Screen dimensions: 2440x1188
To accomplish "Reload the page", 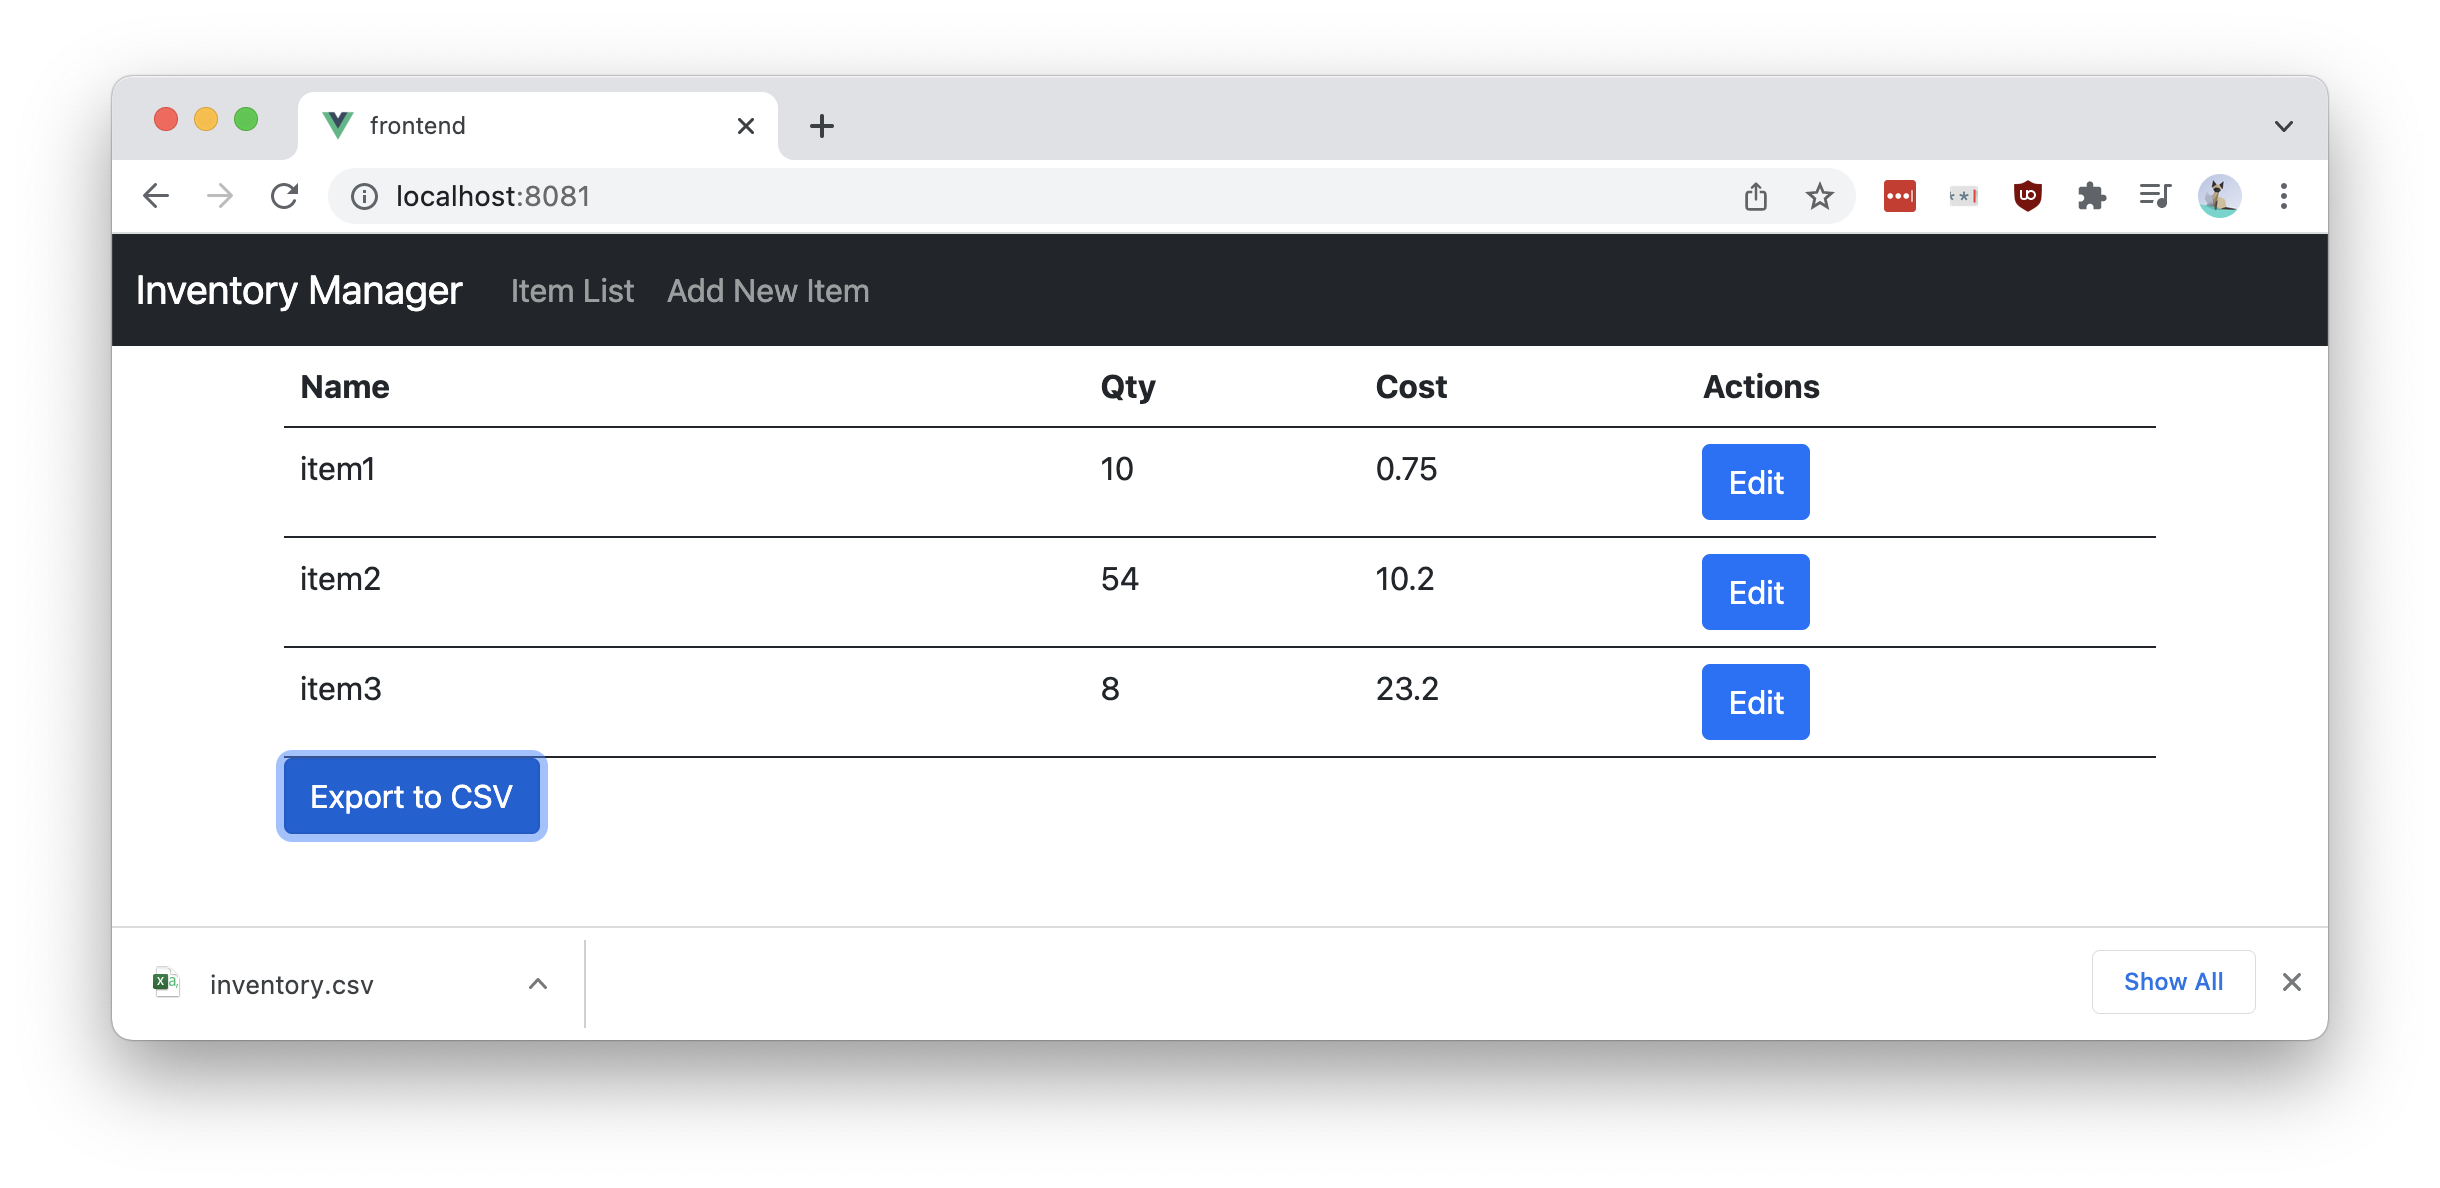I will click(286, 196).
